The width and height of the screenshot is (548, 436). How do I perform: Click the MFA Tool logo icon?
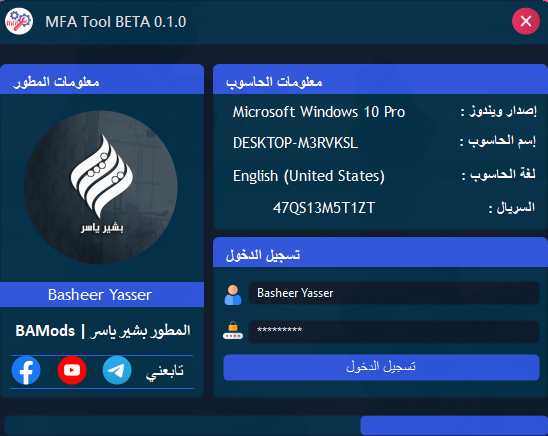[x=19, y=21]
